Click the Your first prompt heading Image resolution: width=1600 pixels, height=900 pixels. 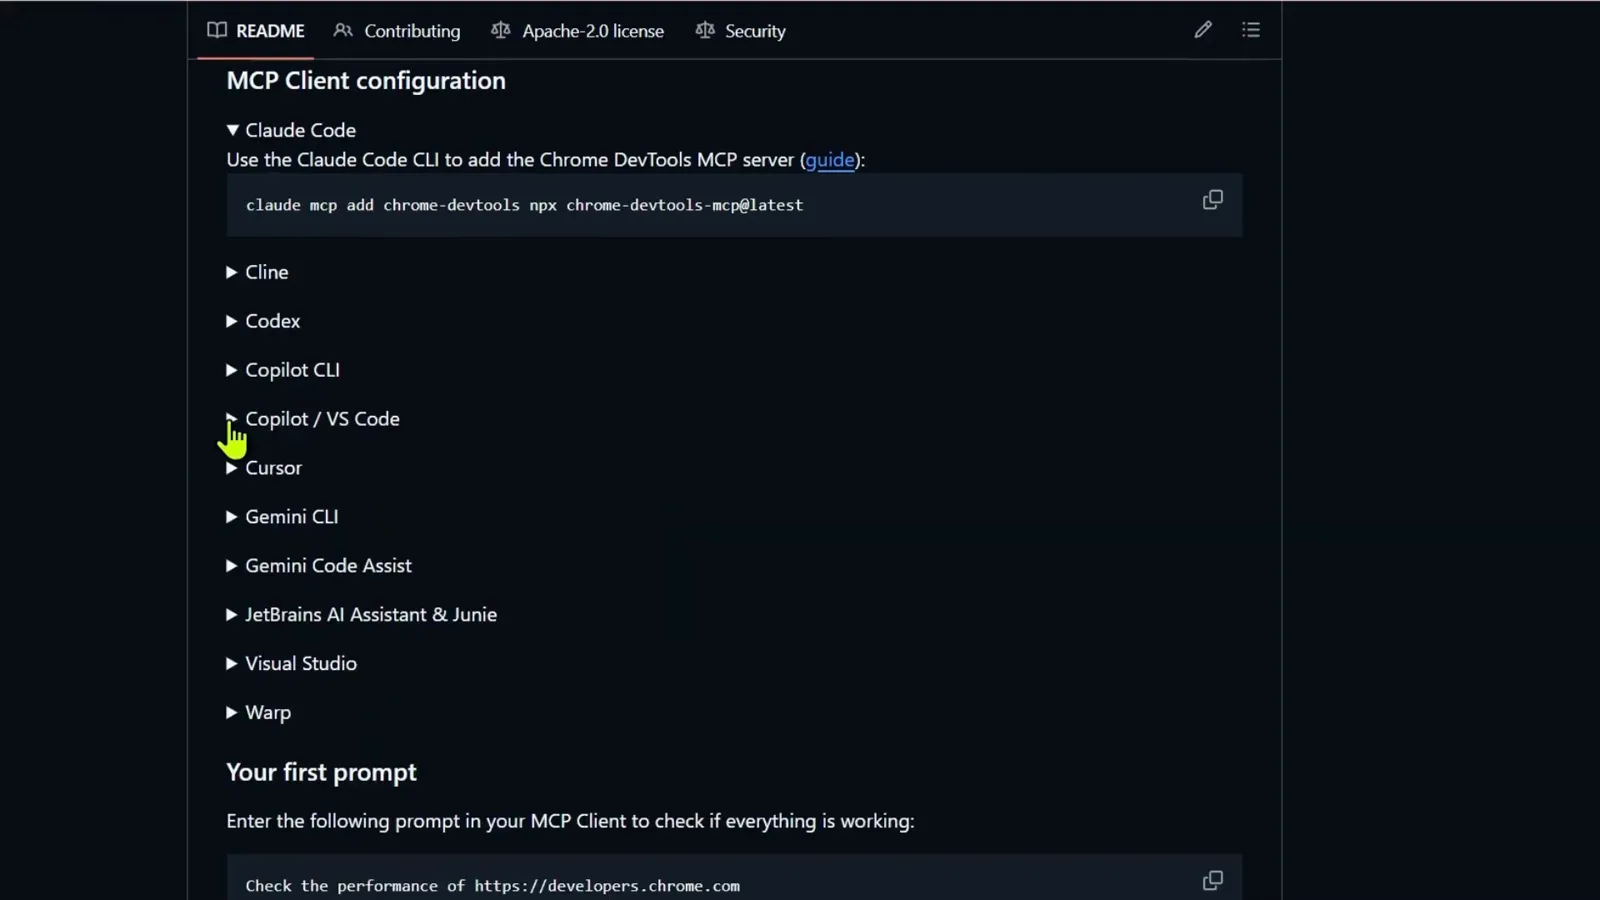[321, 772]
